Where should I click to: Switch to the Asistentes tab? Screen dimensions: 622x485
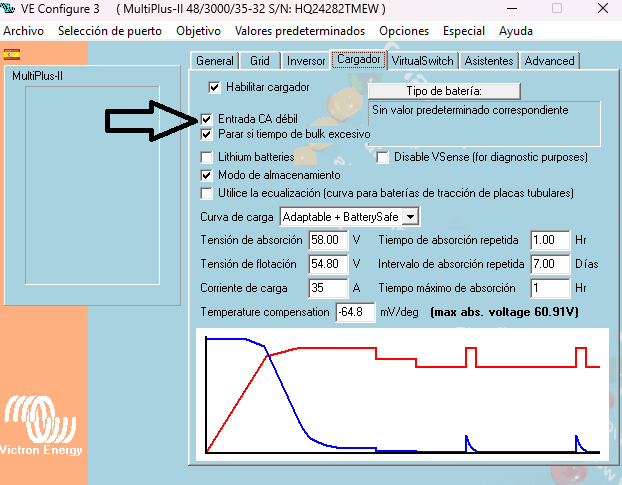(x=489, y=61)
